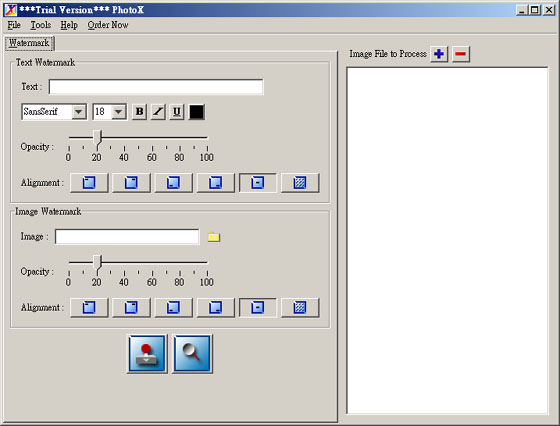Open the File menu
The height and width of the screenshot is (426, 560).
pyautogui.click(x=14, y=25)
